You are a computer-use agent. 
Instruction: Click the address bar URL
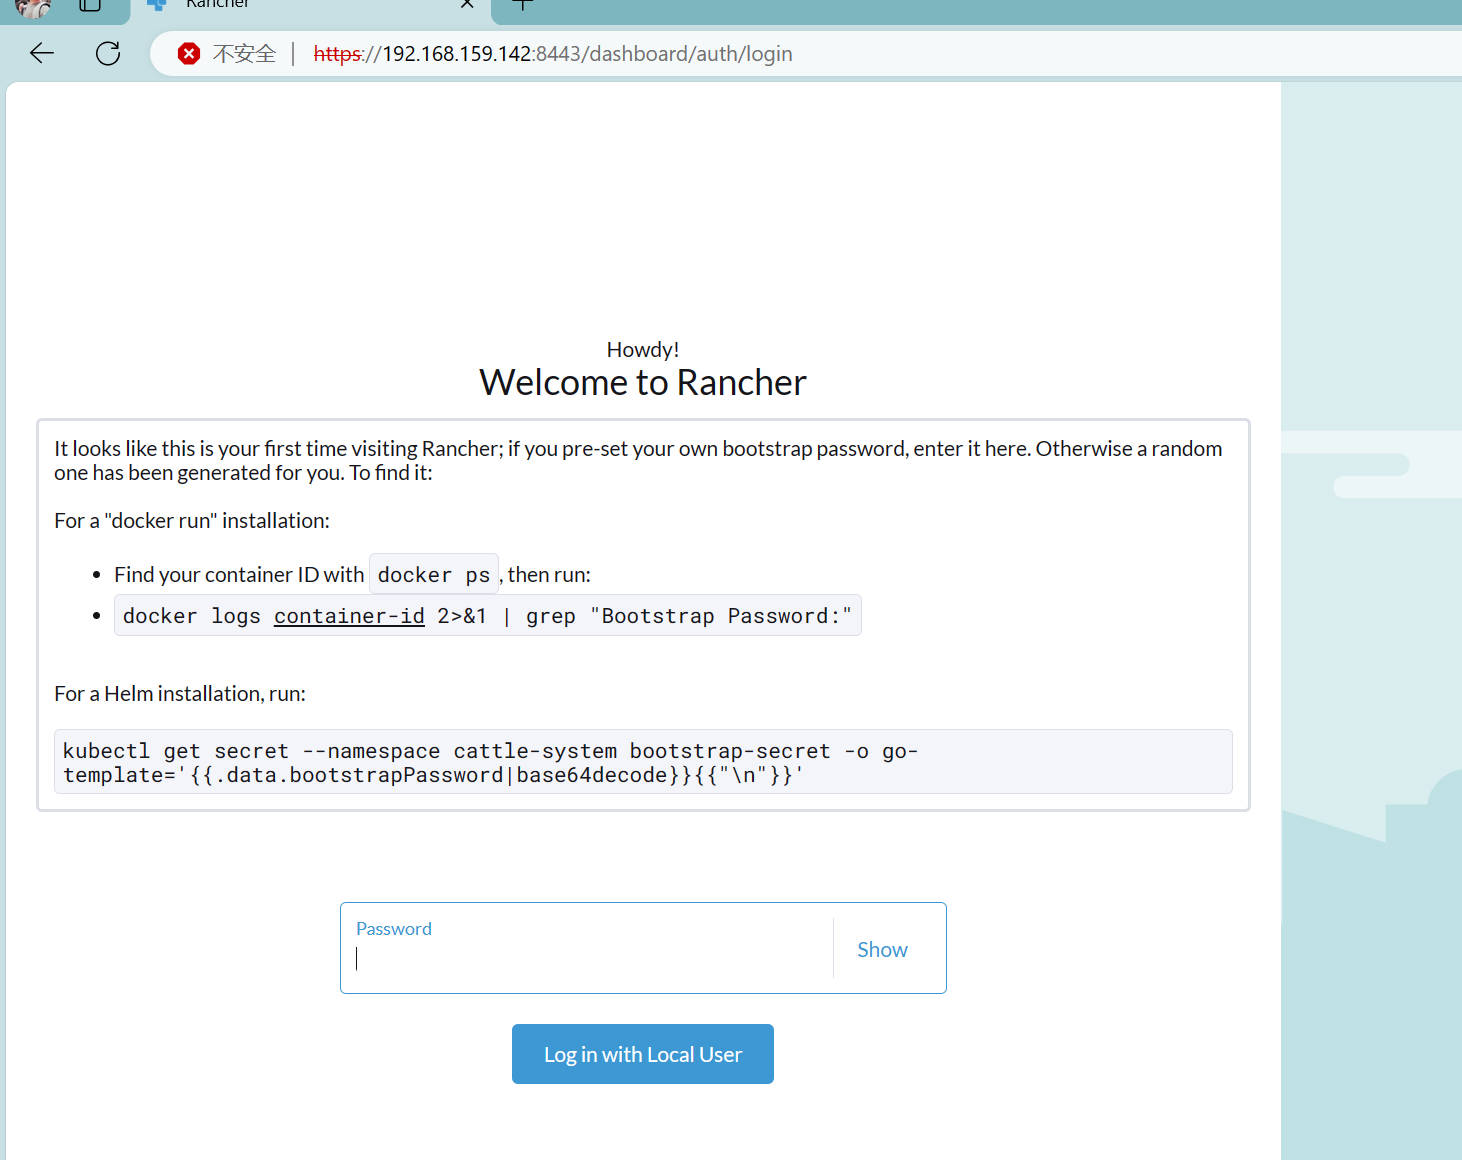[553, 54]
